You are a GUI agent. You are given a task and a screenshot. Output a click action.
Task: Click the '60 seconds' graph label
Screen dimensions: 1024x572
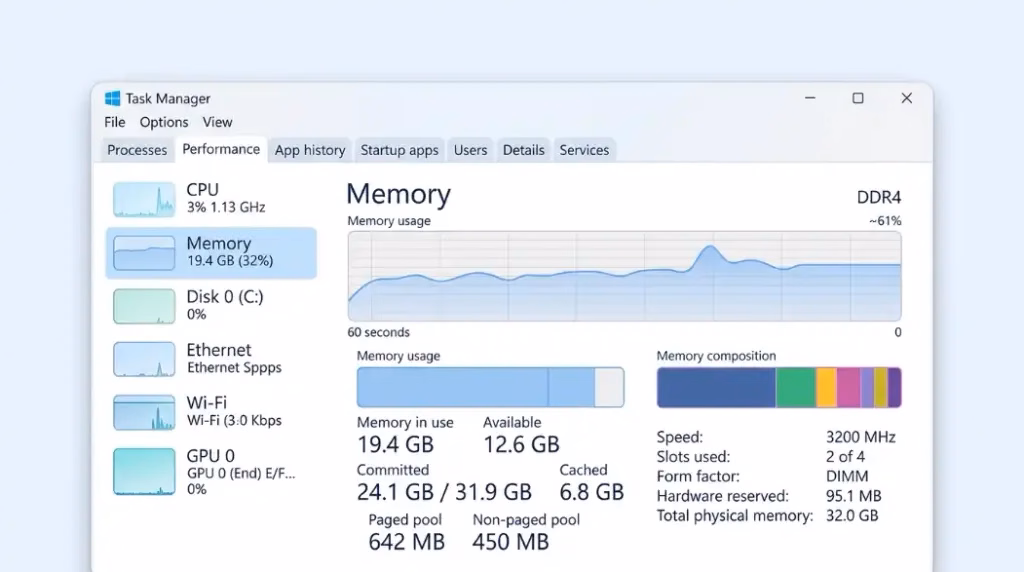[379, 332]
